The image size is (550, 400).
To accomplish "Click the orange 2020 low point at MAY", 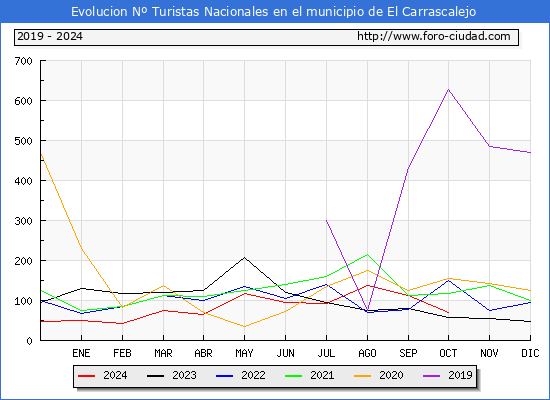I will tap(244, 327).
